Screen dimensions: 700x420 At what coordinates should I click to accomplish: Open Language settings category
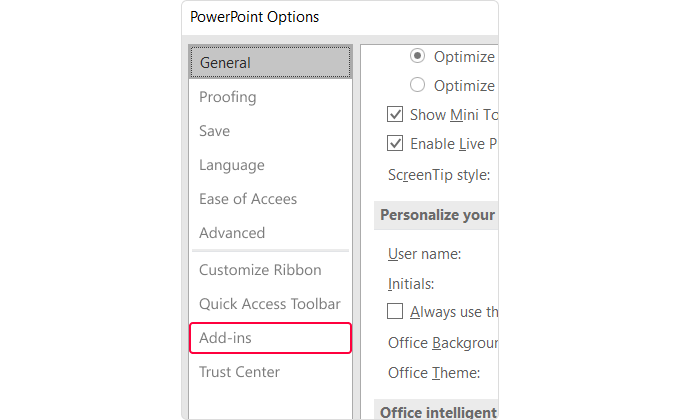point(232,165)
